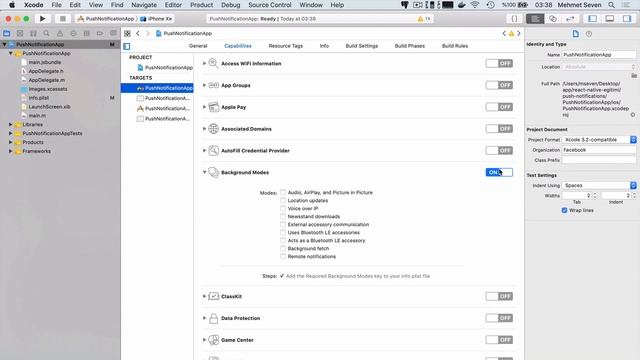Turn on Apple Pay capability
This screenshot has width=640, height=360.
[499, 107]
